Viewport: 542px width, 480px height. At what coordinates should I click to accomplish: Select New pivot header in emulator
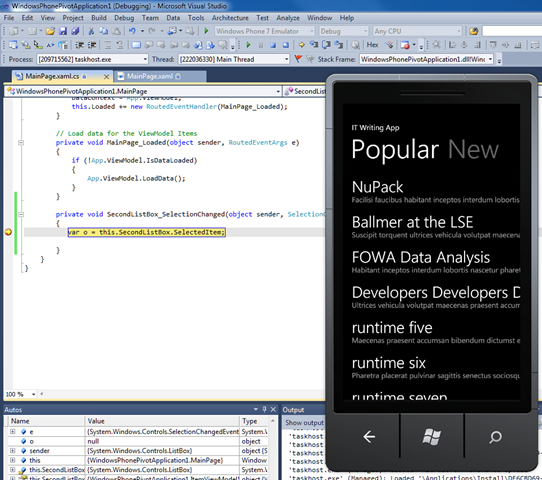coord(473,150)
